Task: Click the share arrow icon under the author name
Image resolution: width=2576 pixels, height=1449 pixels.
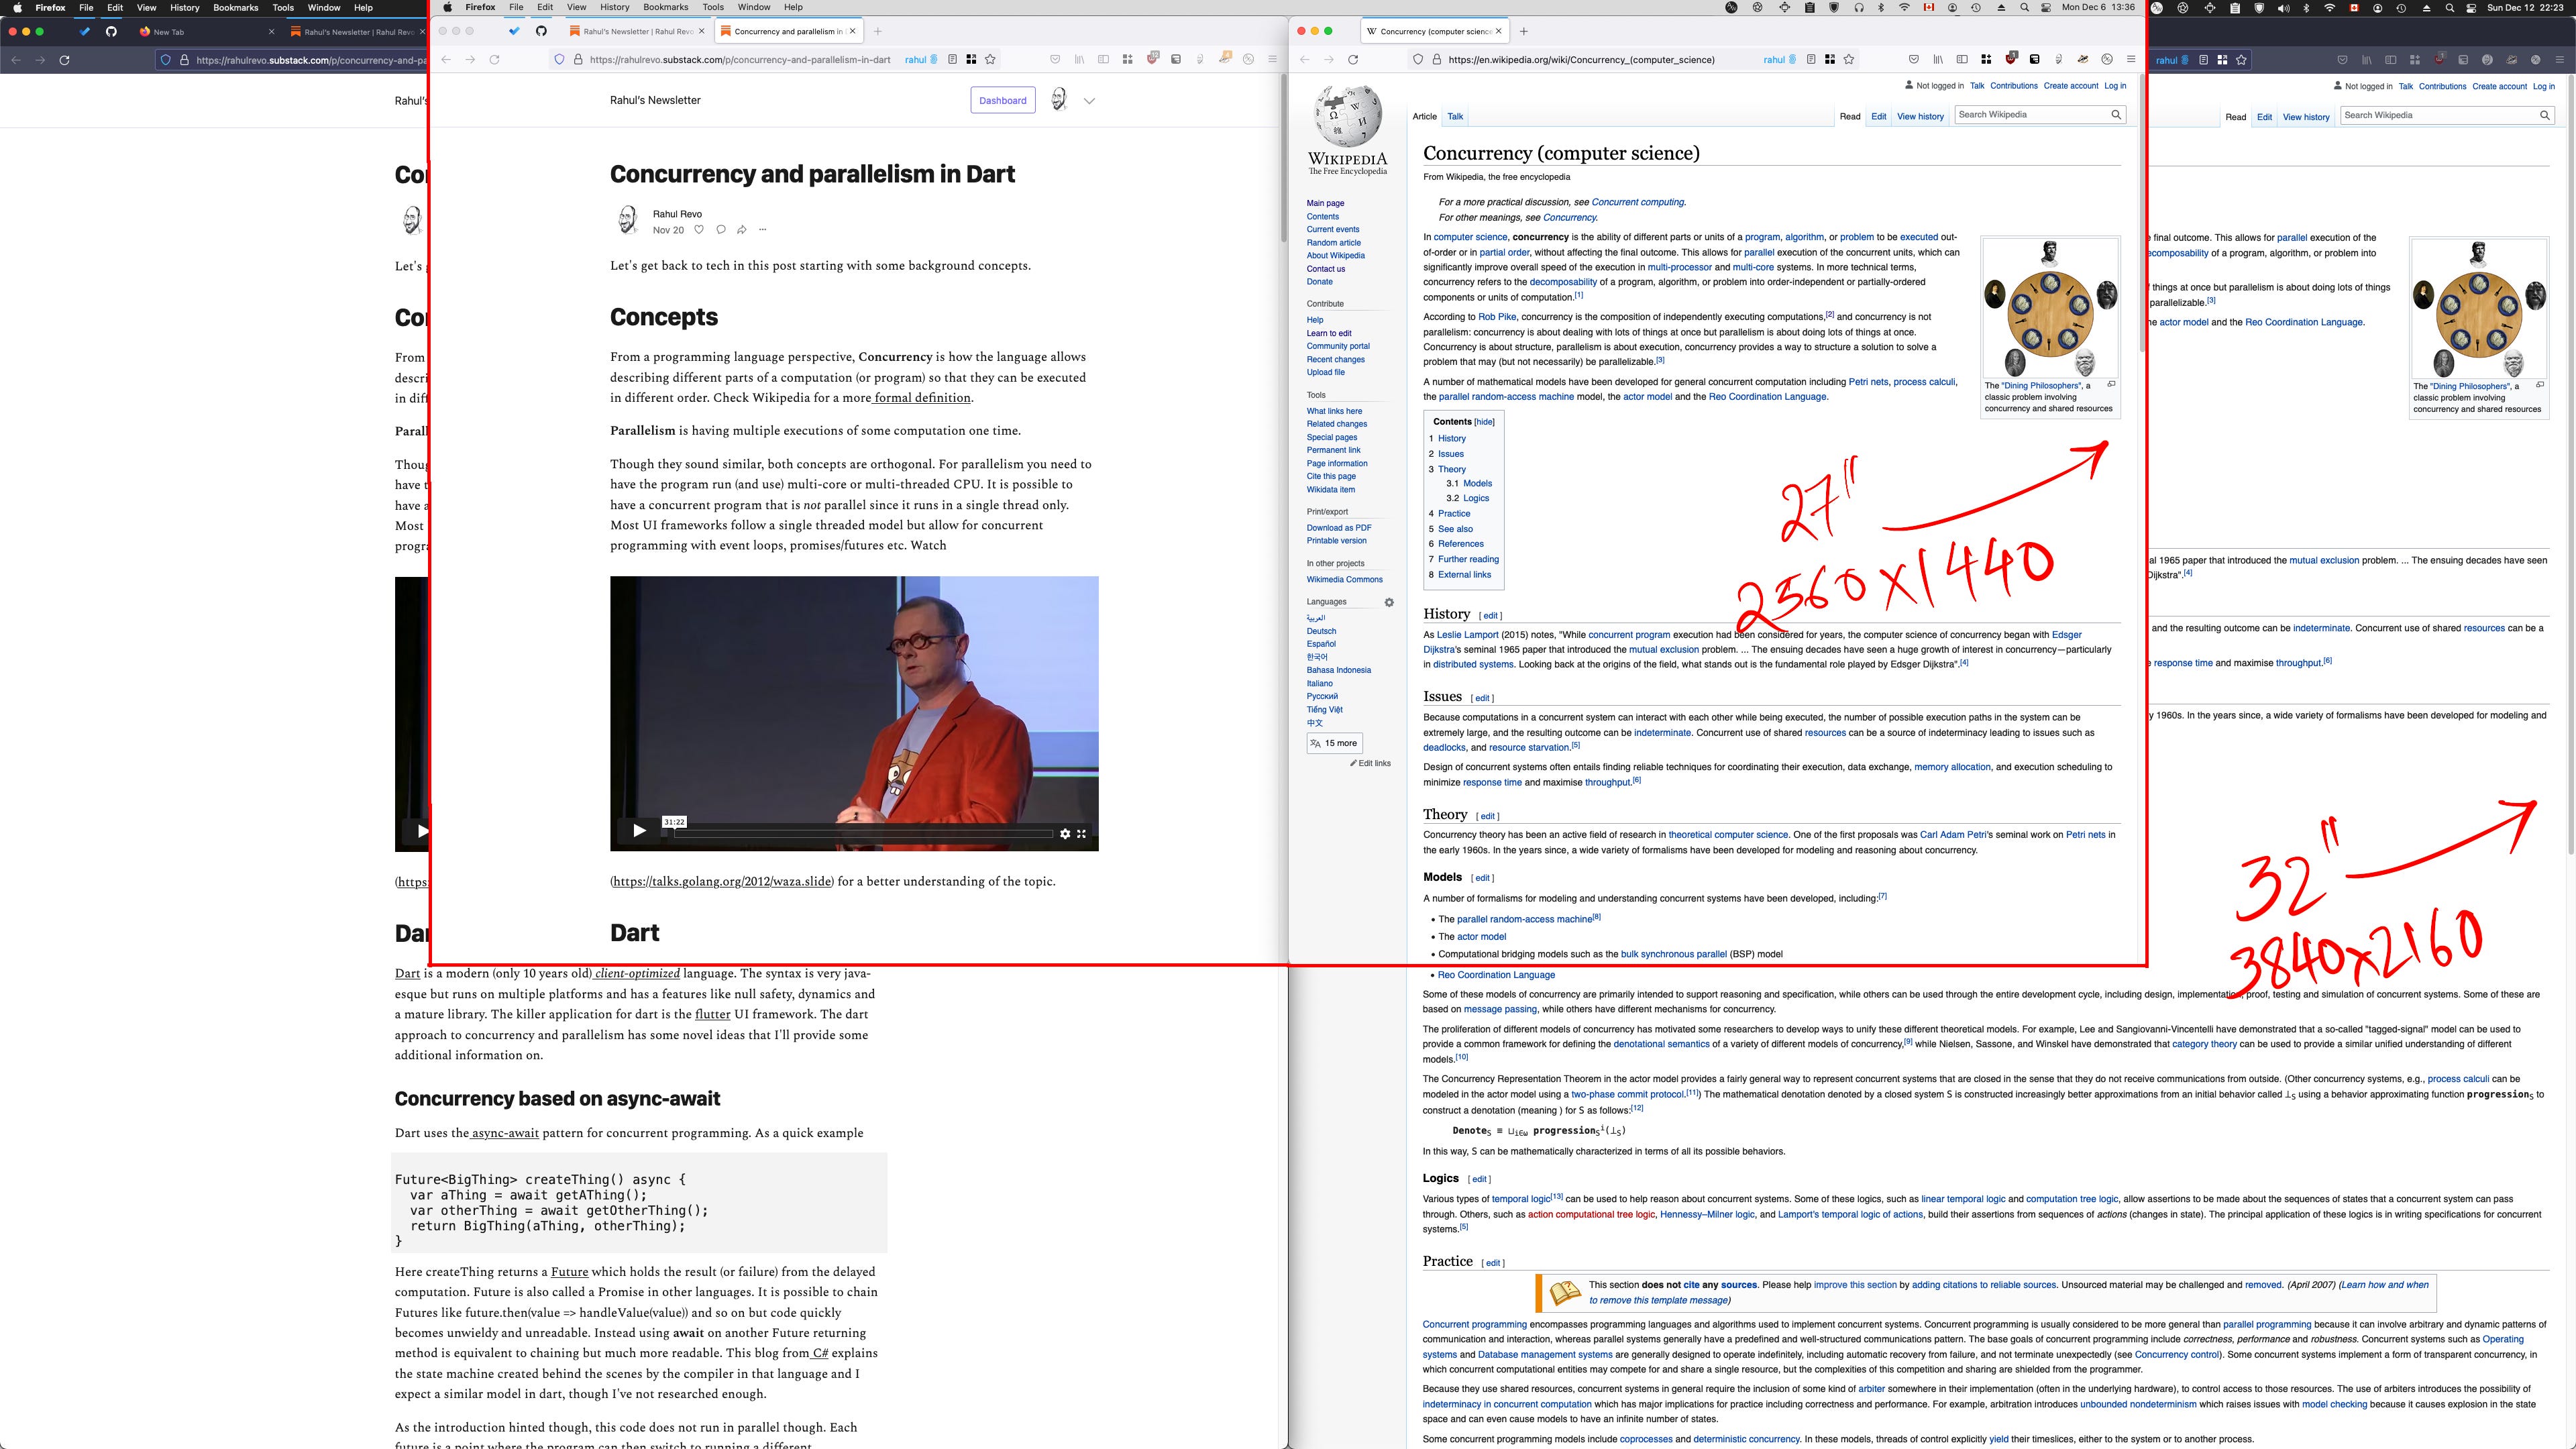Action: (x=741, y=230)
